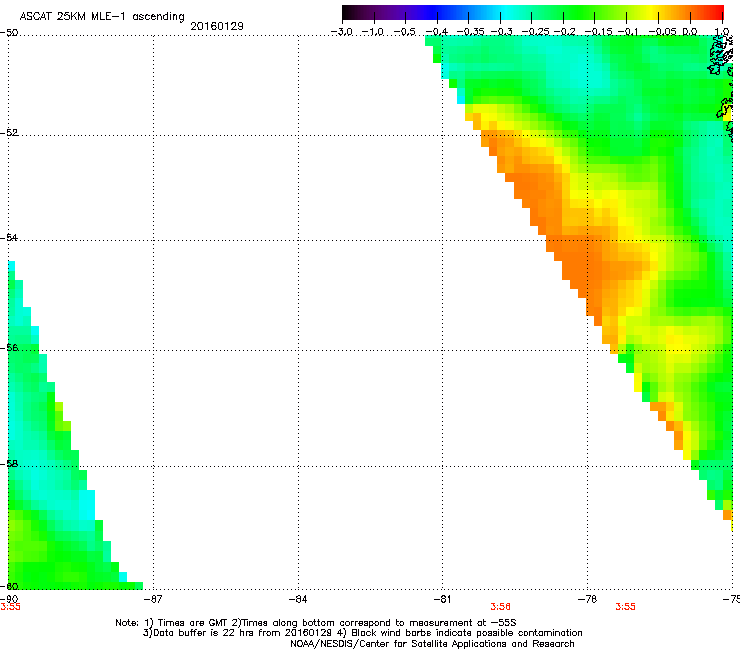The height and width of the screenshot is (650, 740).
Task: Select the -81 longitude axis label
Action: (x=442, y=599)
